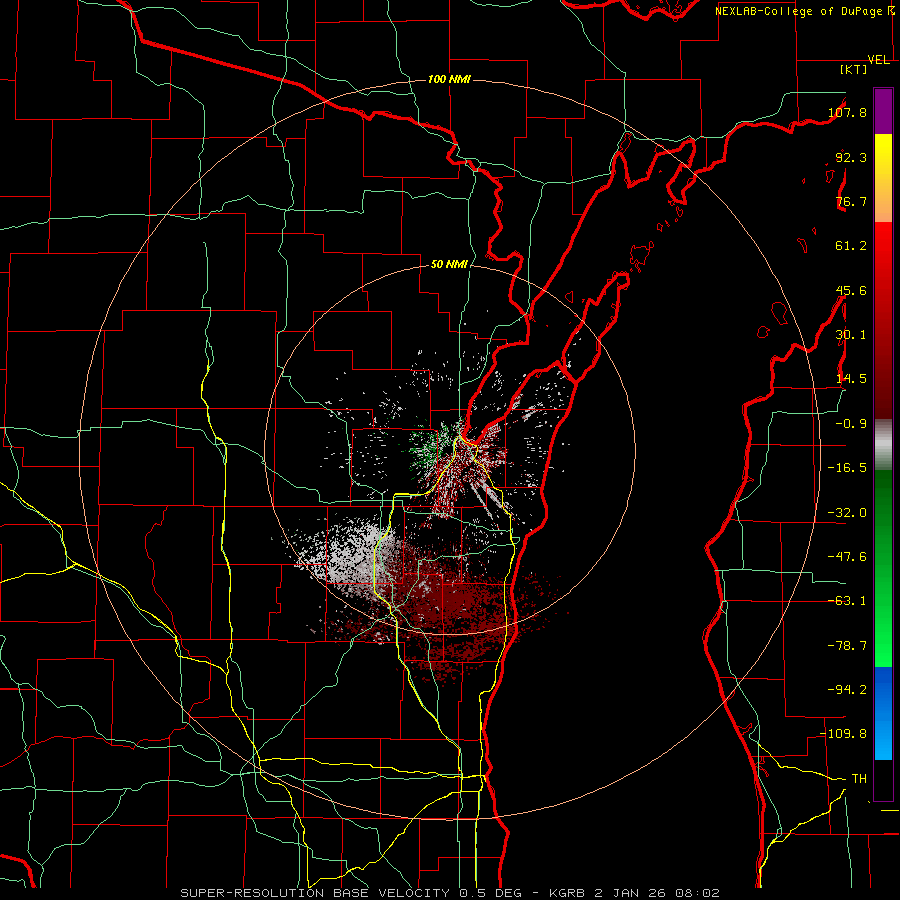The height and width of the screenshot is (900, 900).
Task: Click the 45.6 value on the velocity scale
Action: point(851,290)
